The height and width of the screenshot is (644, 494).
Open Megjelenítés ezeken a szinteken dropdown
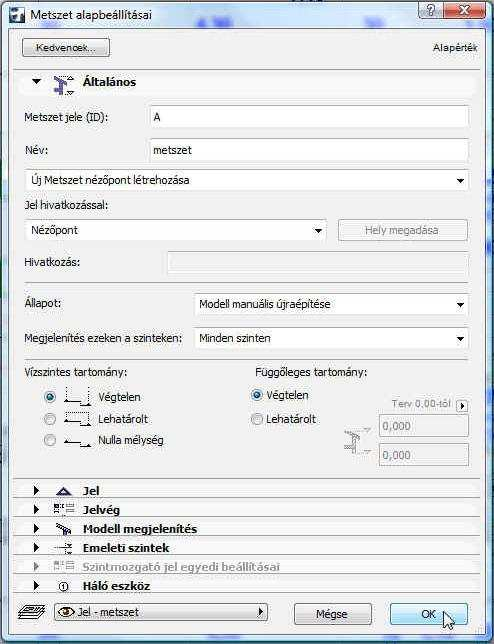[x=331, y=338]
